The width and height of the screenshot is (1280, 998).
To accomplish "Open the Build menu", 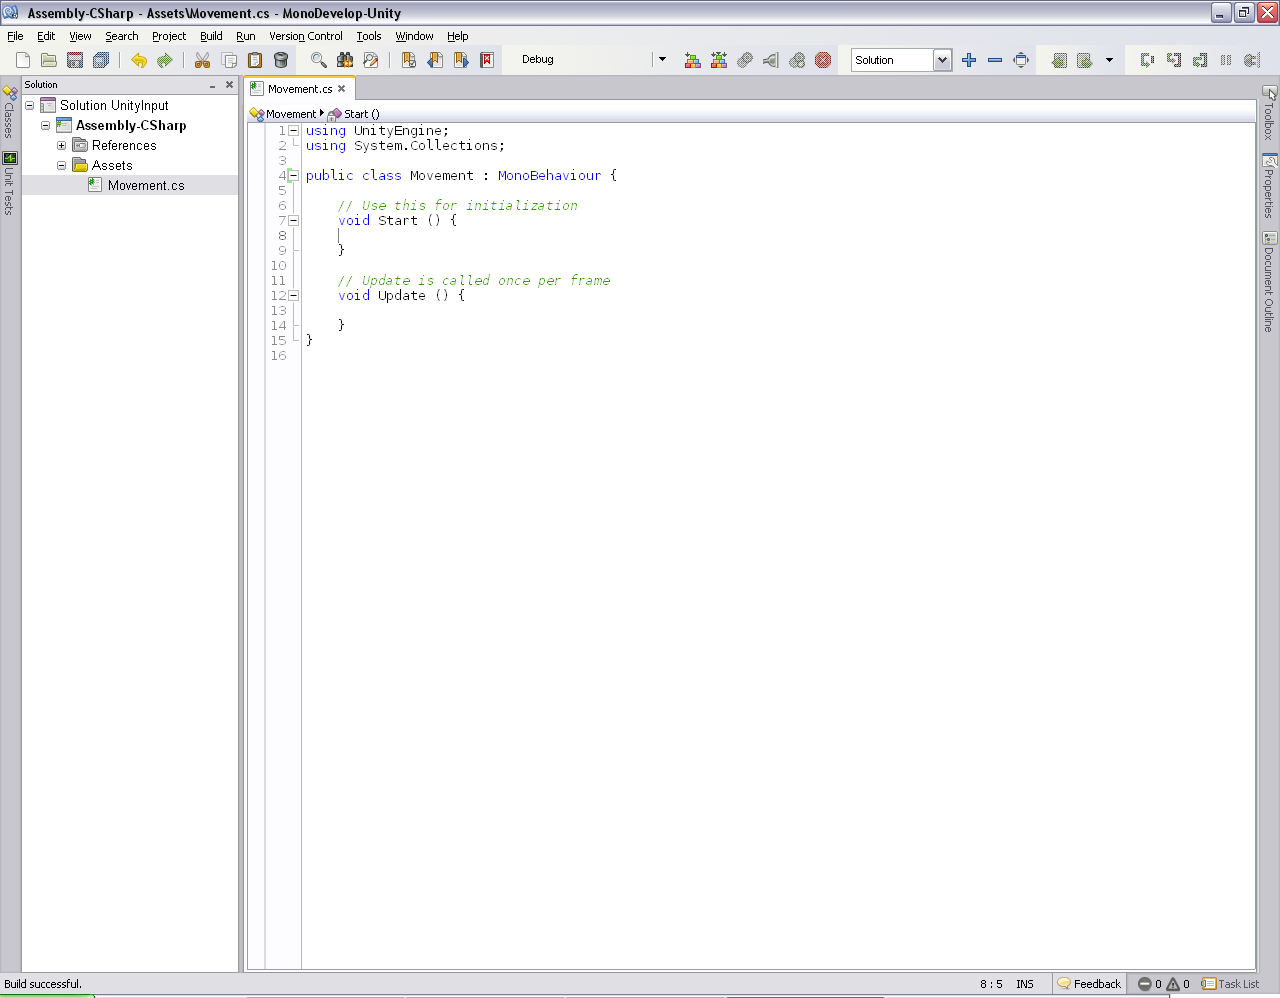I will tap(211, 36).
